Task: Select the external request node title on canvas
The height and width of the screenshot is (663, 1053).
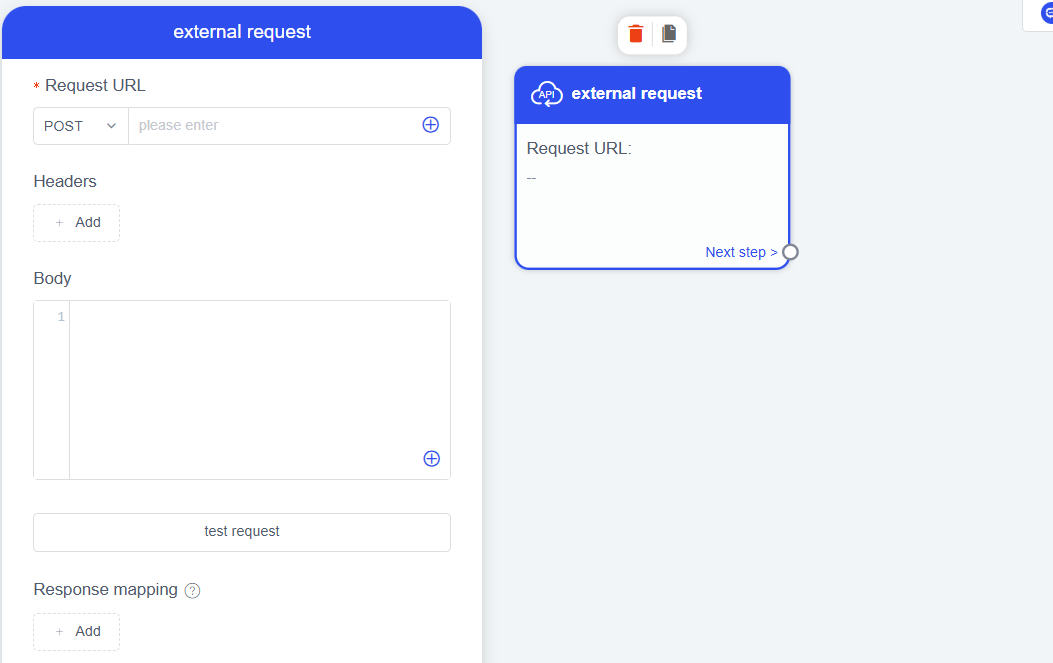Action: click(x=637, y=94)
